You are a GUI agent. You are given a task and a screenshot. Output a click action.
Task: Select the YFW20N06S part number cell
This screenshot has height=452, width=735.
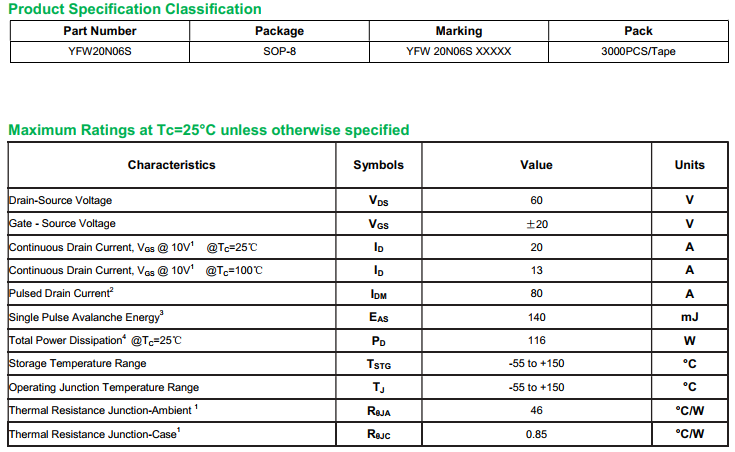[x=93, y=51]
